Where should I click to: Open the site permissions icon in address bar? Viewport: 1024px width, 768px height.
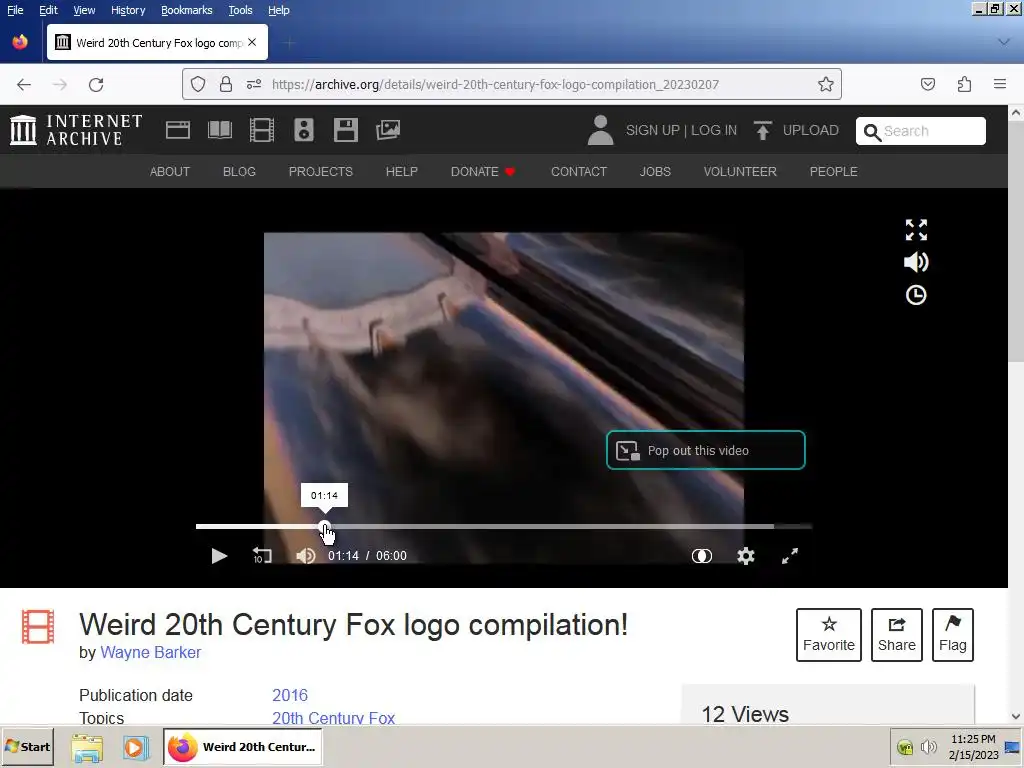click(254, 84)
